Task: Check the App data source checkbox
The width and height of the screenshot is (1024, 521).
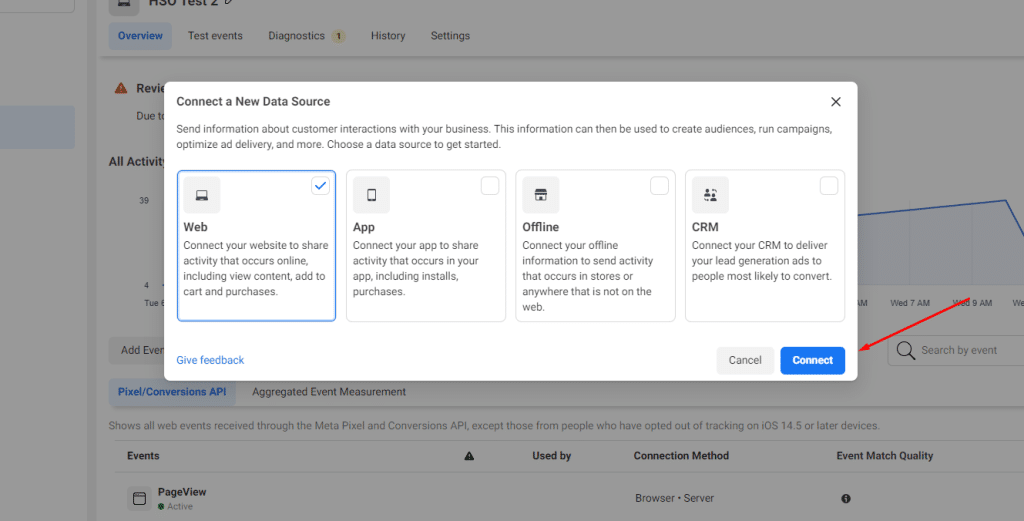Action: click(x=490, y=186)
